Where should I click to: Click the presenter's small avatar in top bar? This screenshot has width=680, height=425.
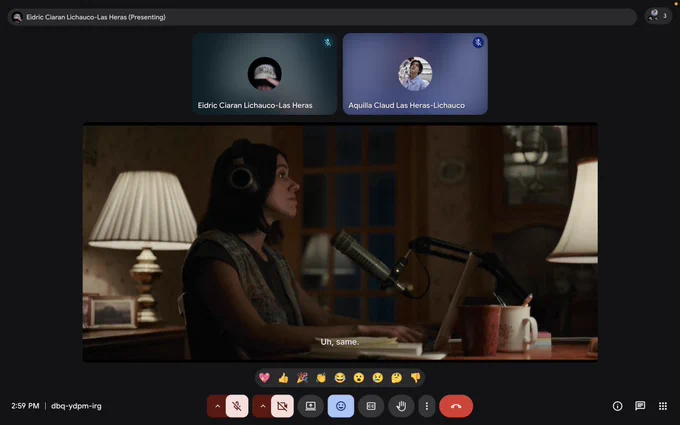click(17, 17)
